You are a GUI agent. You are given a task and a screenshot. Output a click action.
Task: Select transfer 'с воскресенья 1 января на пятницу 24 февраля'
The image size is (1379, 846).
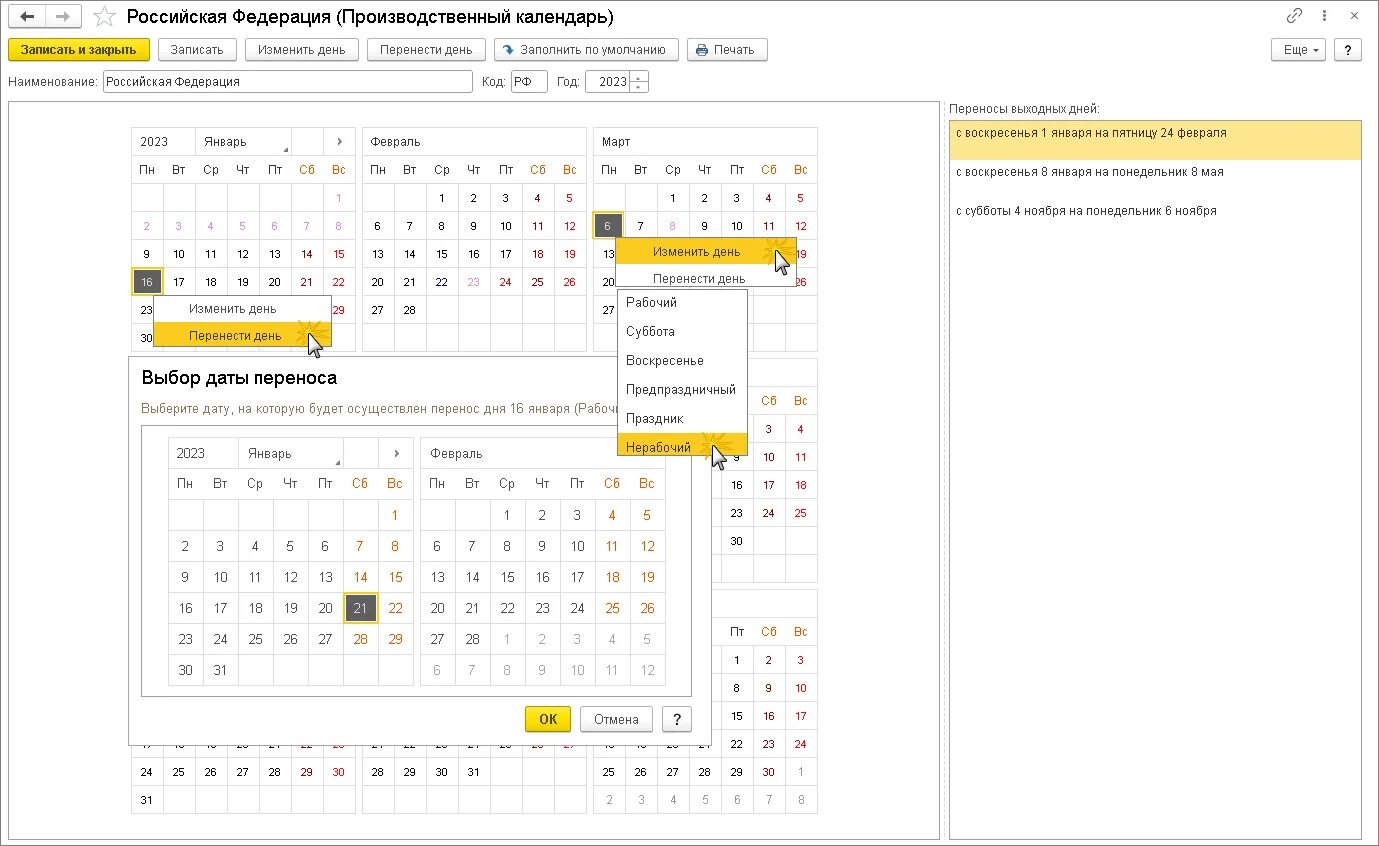(1155, 140)
